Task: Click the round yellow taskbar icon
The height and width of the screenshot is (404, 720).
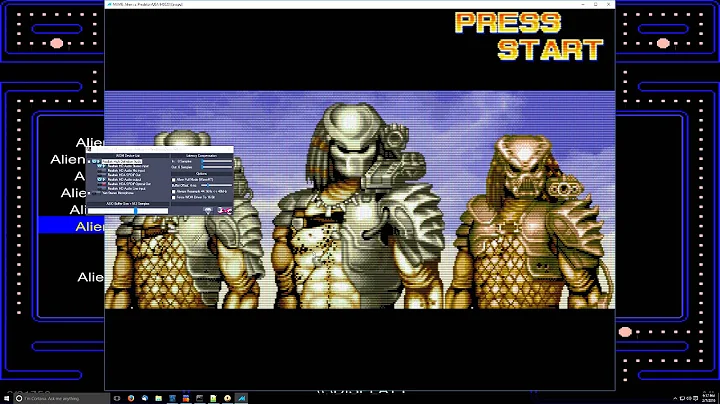Action: (x=227, y=398)
